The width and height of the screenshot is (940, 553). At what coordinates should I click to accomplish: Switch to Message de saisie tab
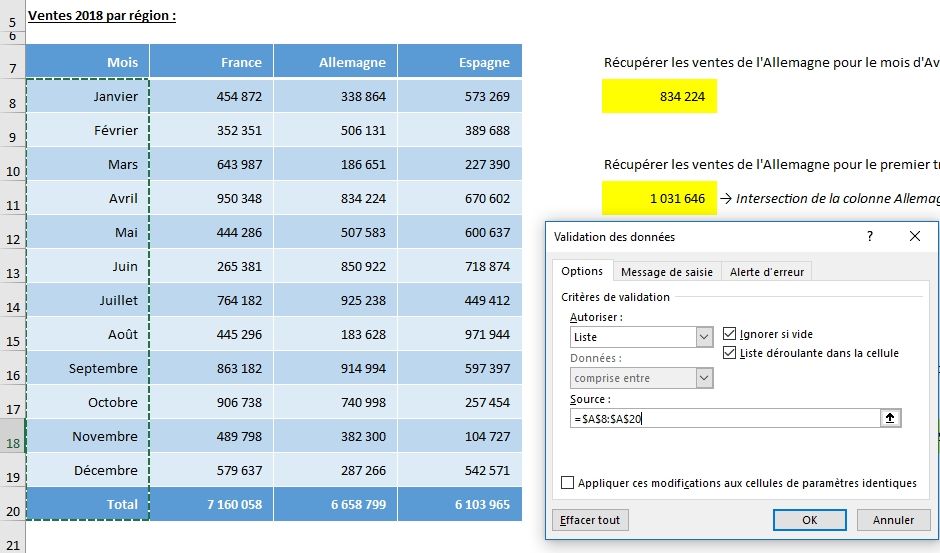[x=667, y=272]
